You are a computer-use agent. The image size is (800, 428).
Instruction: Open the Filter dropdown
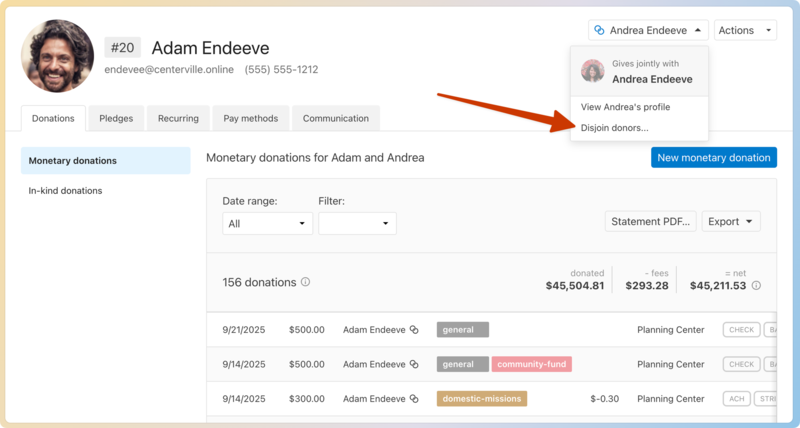point(357,223)
